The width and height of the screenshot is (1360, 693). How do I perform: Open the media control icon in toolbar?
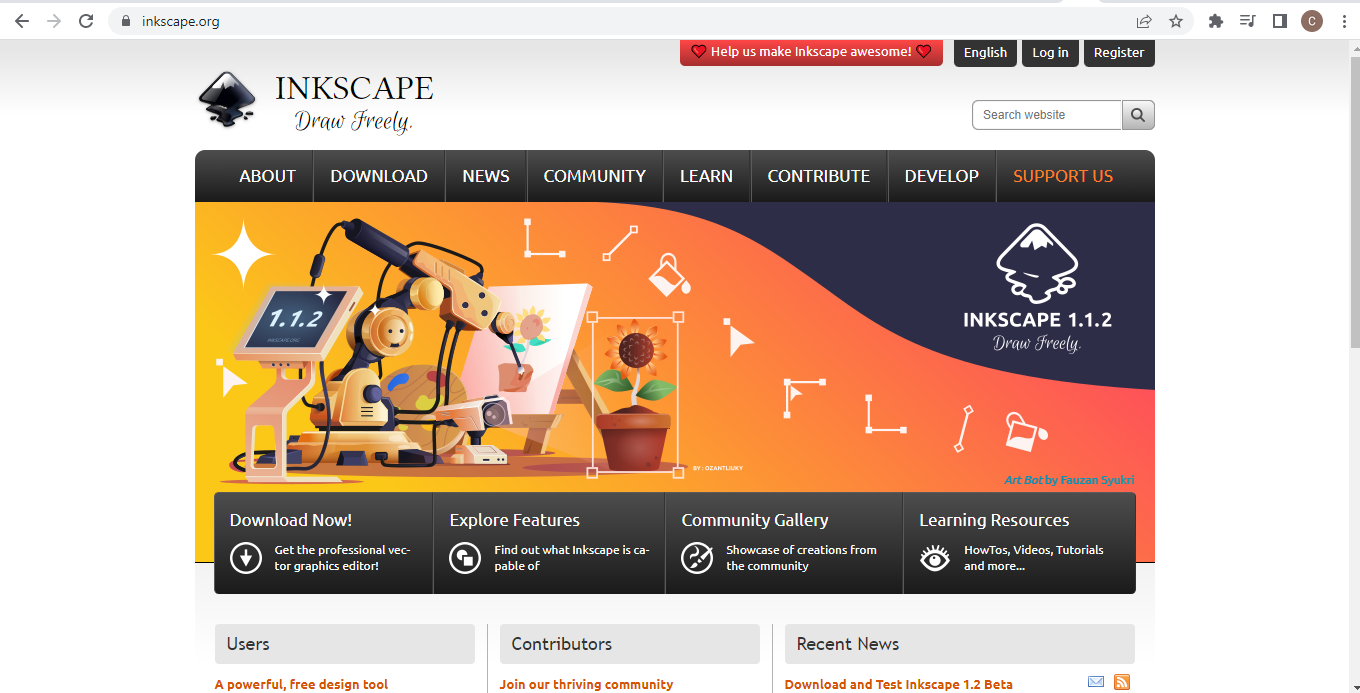click(x=1247, y=21)
